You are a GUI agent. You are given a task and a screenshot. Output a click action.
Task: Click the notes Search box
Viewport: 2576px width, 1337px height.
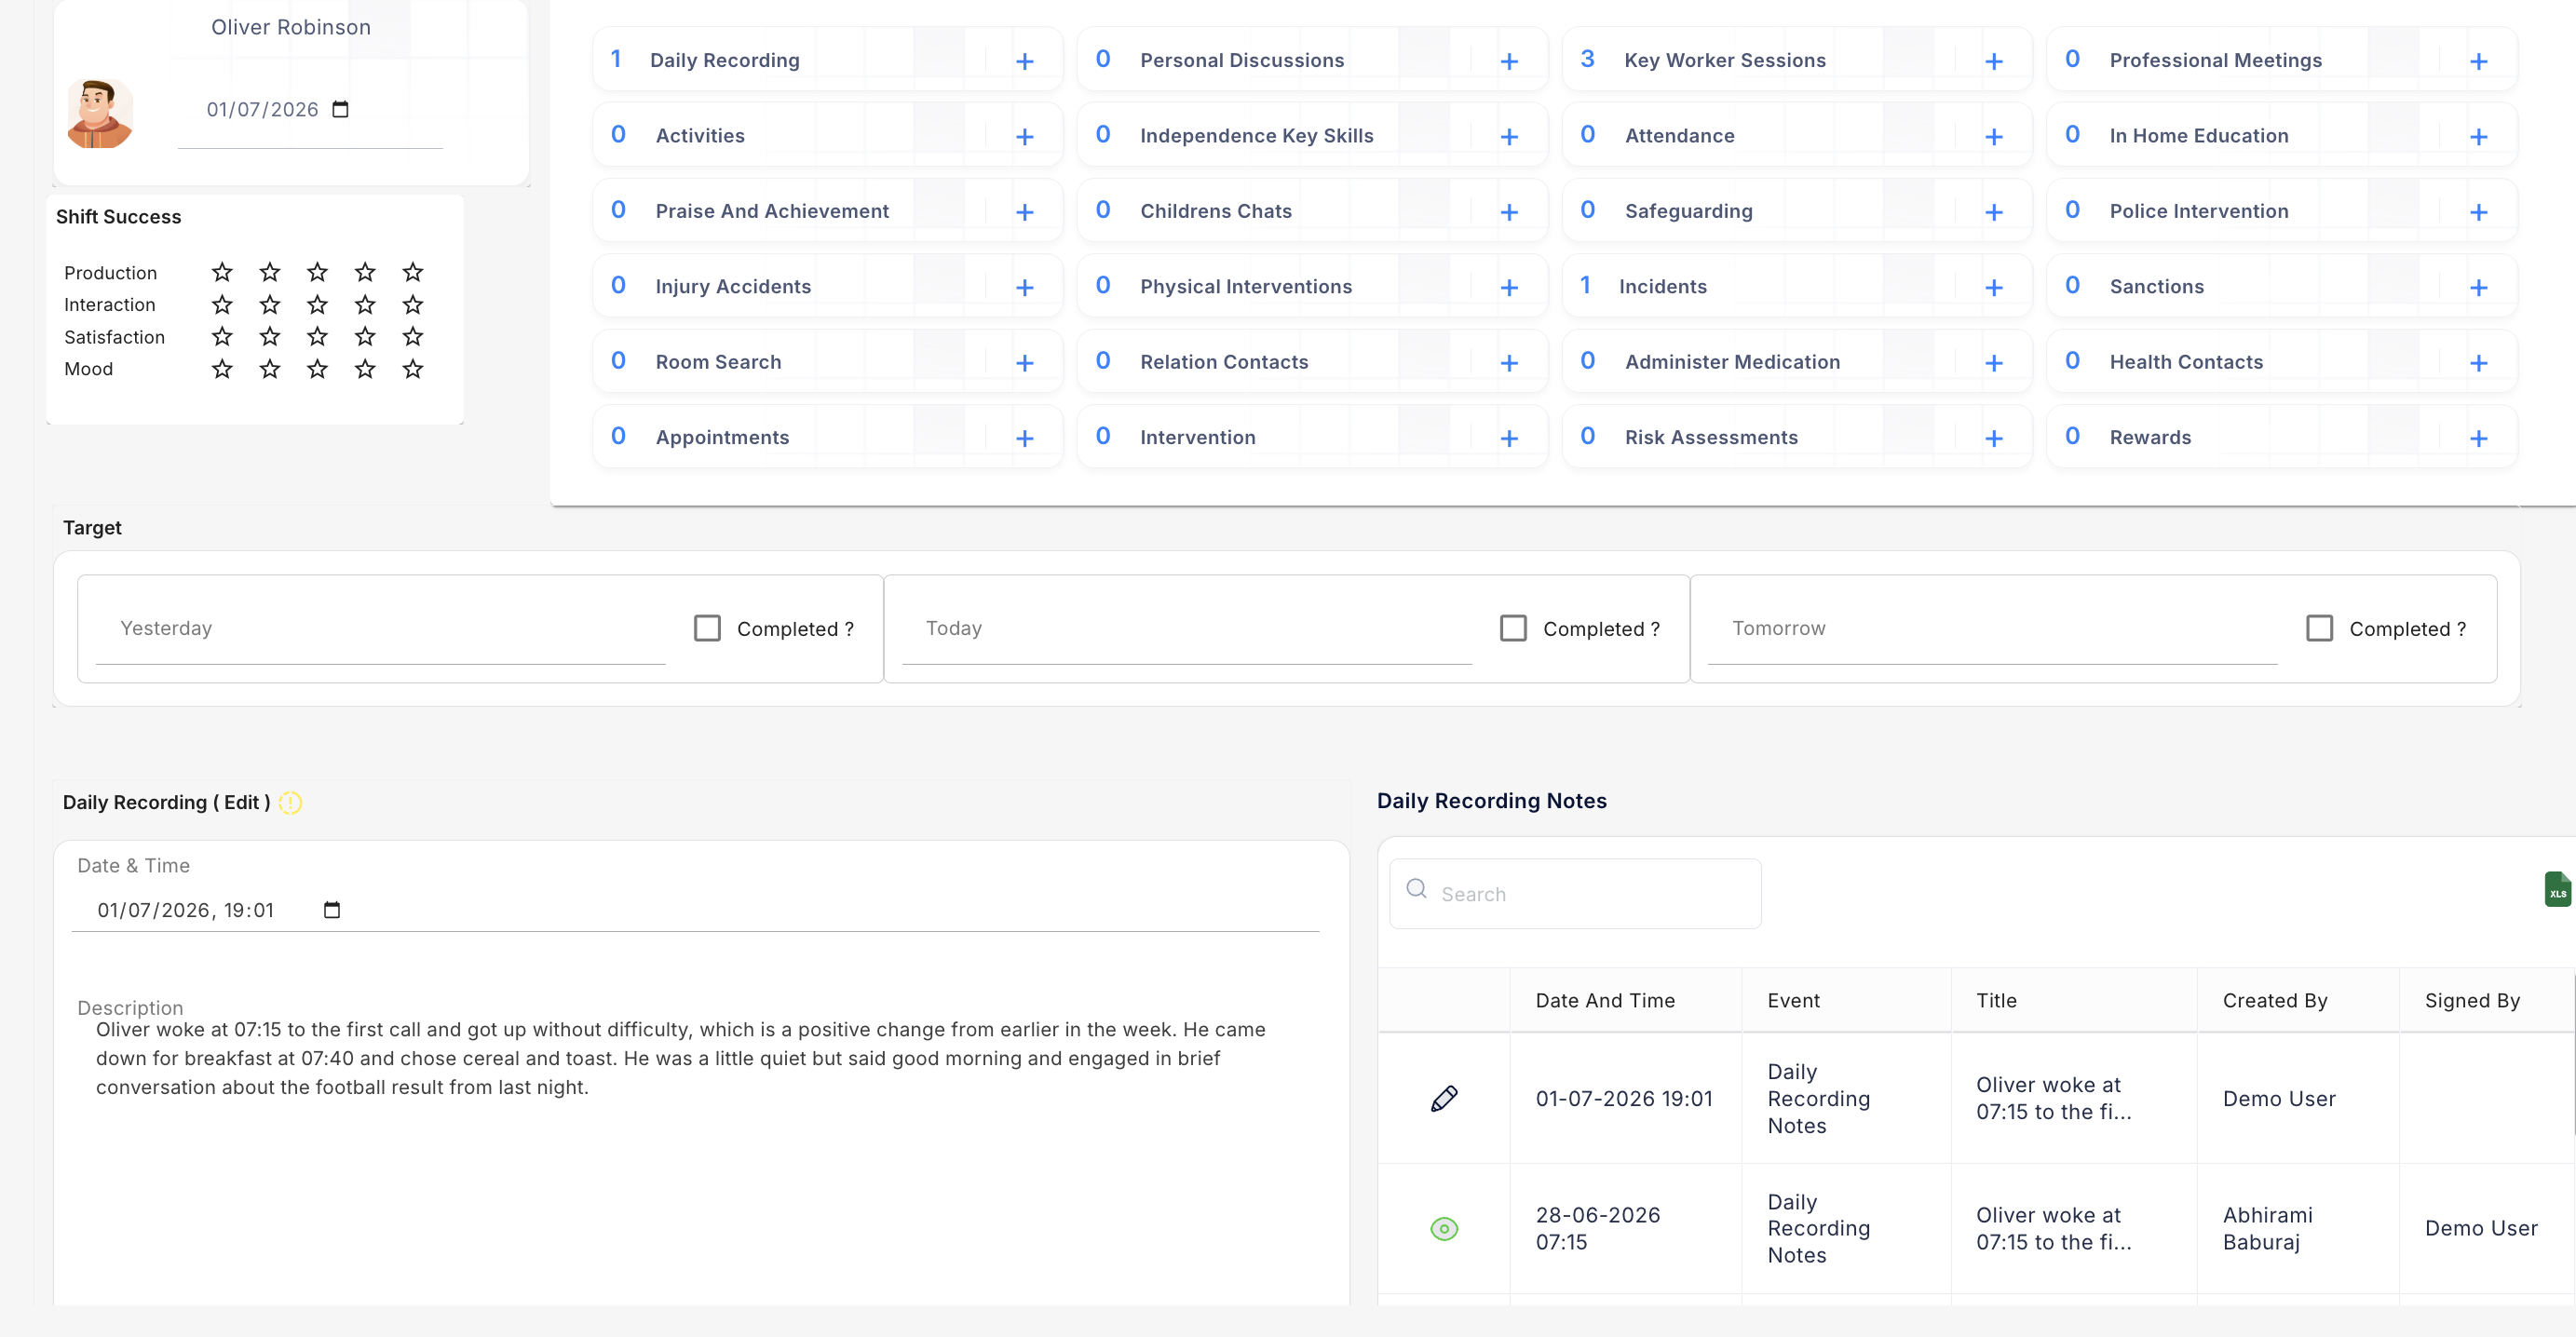point(1575,893)
